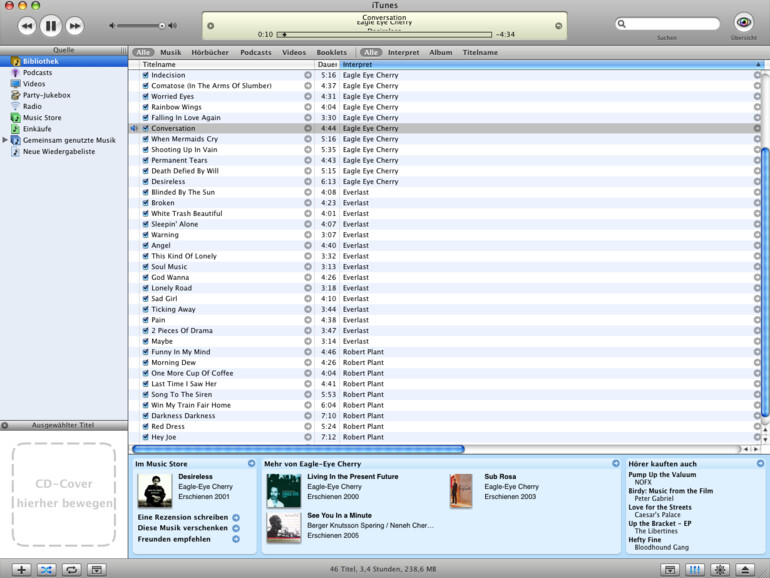Click the speaker icon next to Conversation
Image resolution: width=770 pixels, height=578 pixels.
point(134,128)
